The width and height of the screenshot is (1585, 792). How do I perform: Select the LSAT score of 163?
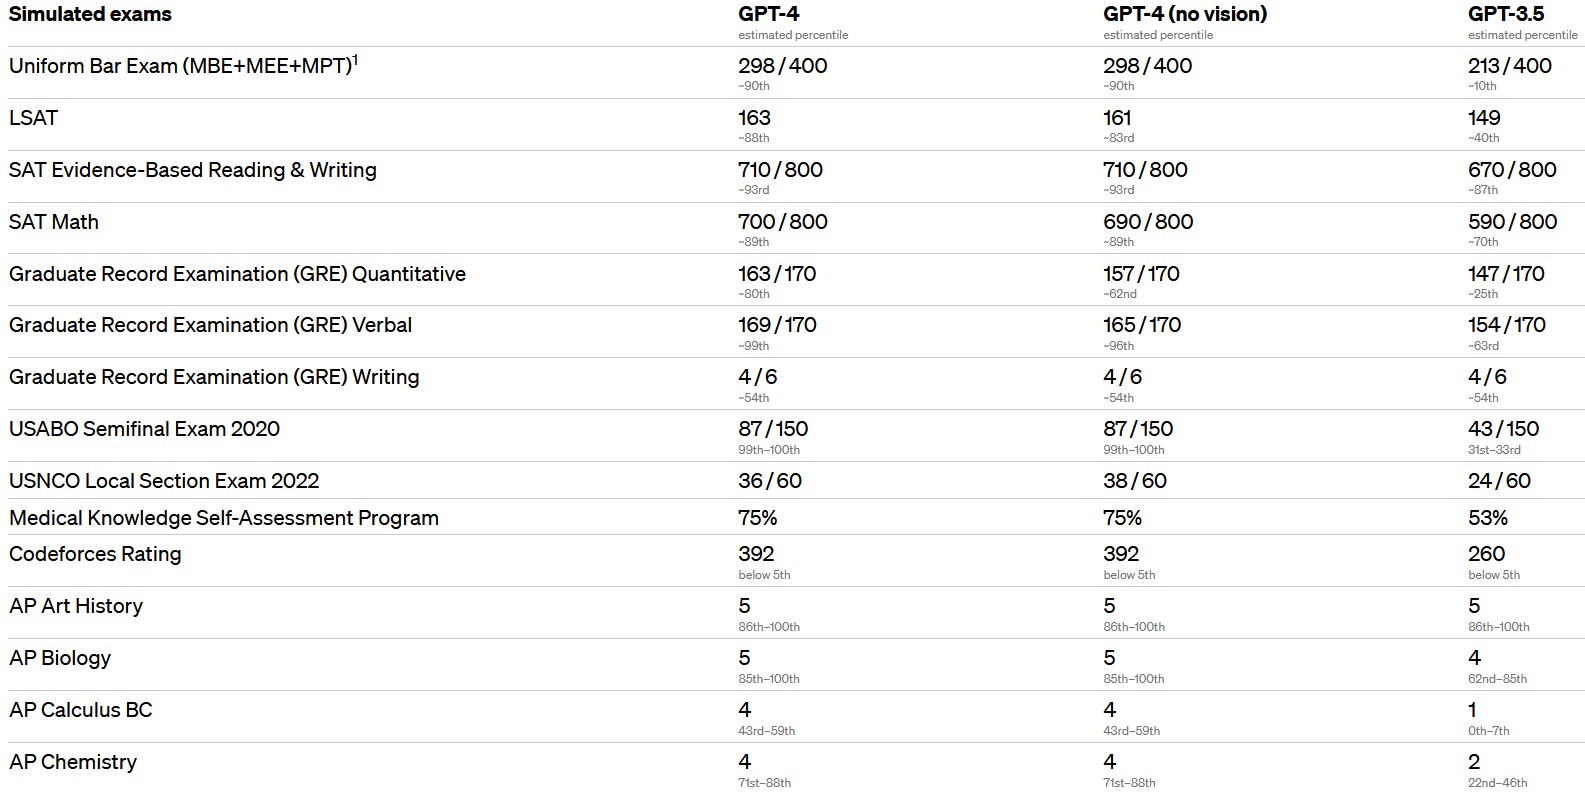(x=754, y=118)
